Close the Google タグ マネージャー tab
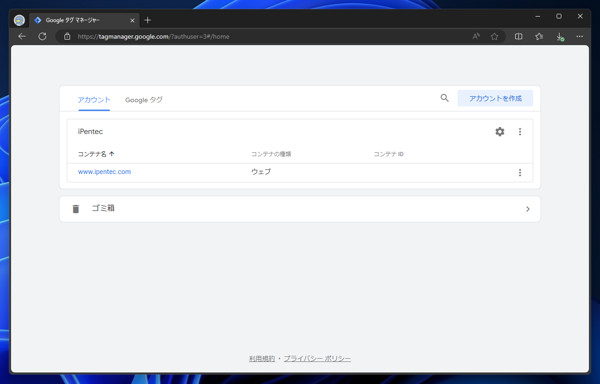This screenshot has width=600, height=384. pyautogui.click(x=132, y=20)
